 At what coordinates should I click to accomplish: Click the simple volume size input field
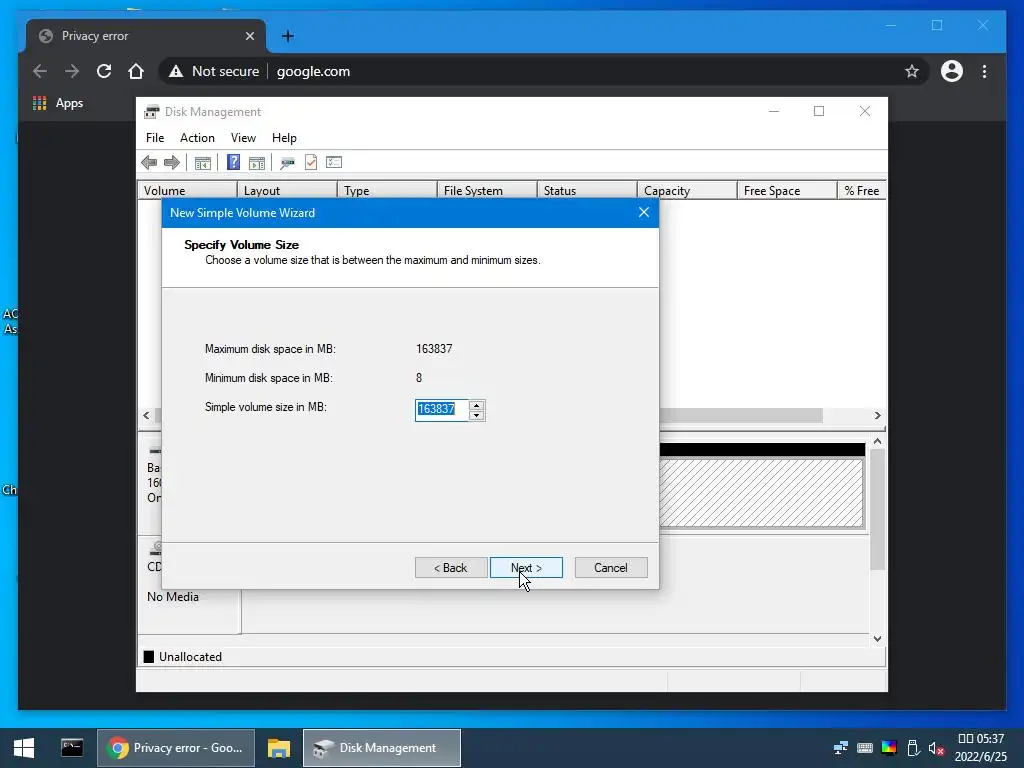click(x=442, y=409)
